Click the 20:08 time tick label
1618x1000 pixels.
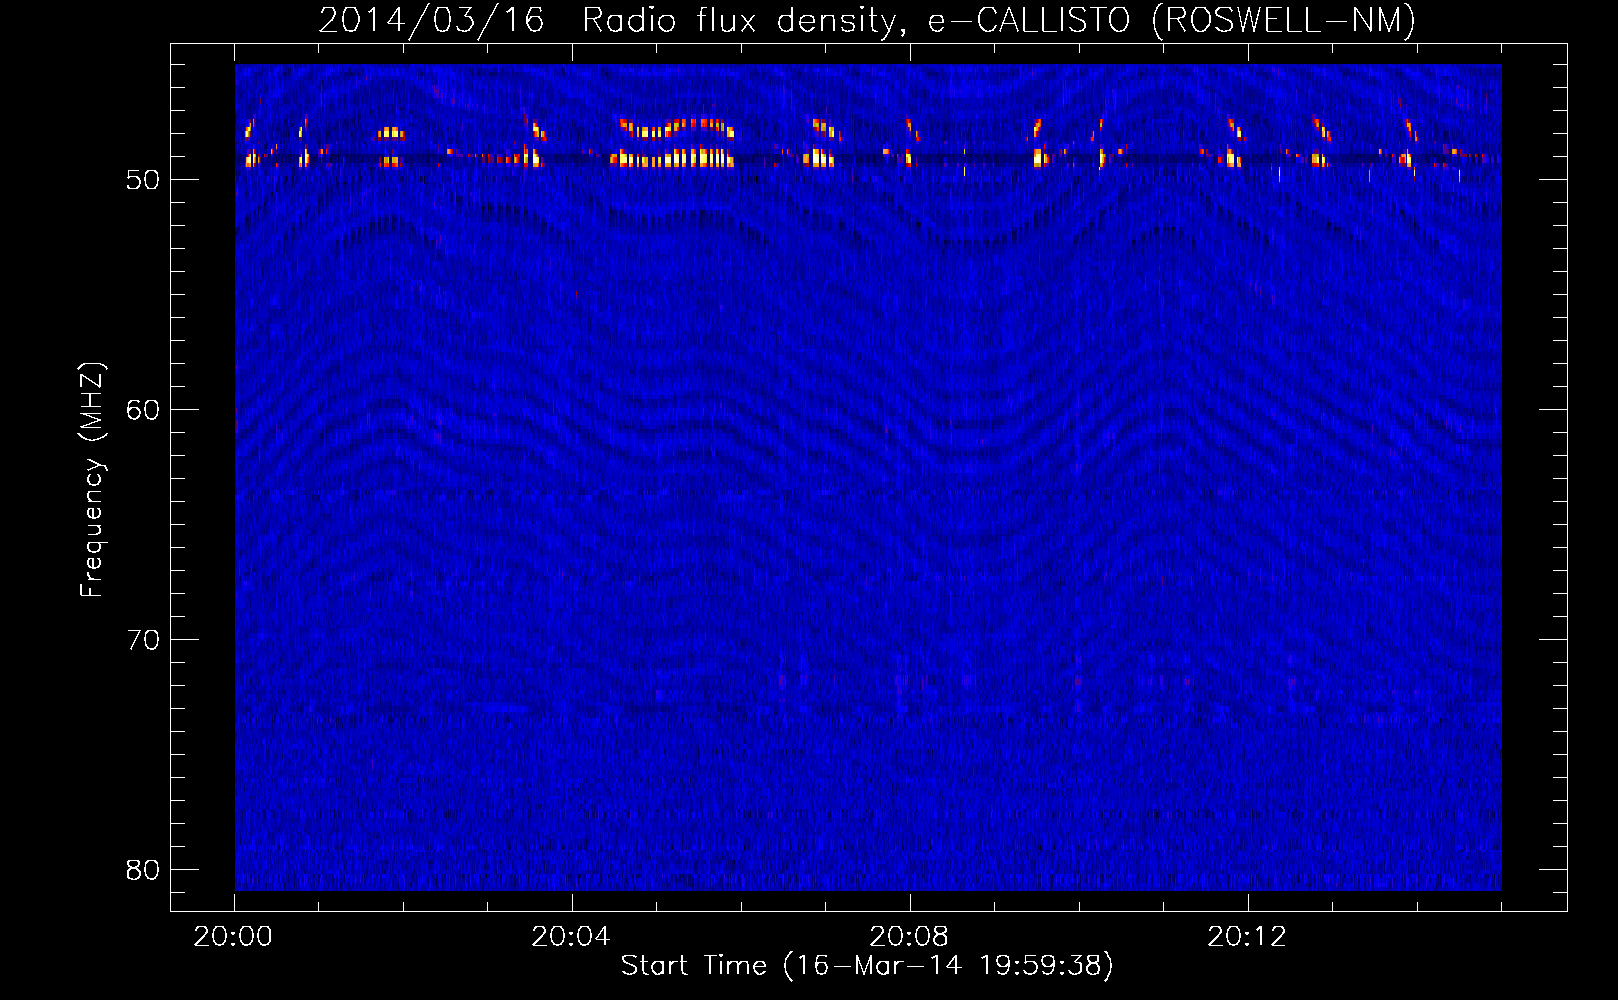coord(909,937)
